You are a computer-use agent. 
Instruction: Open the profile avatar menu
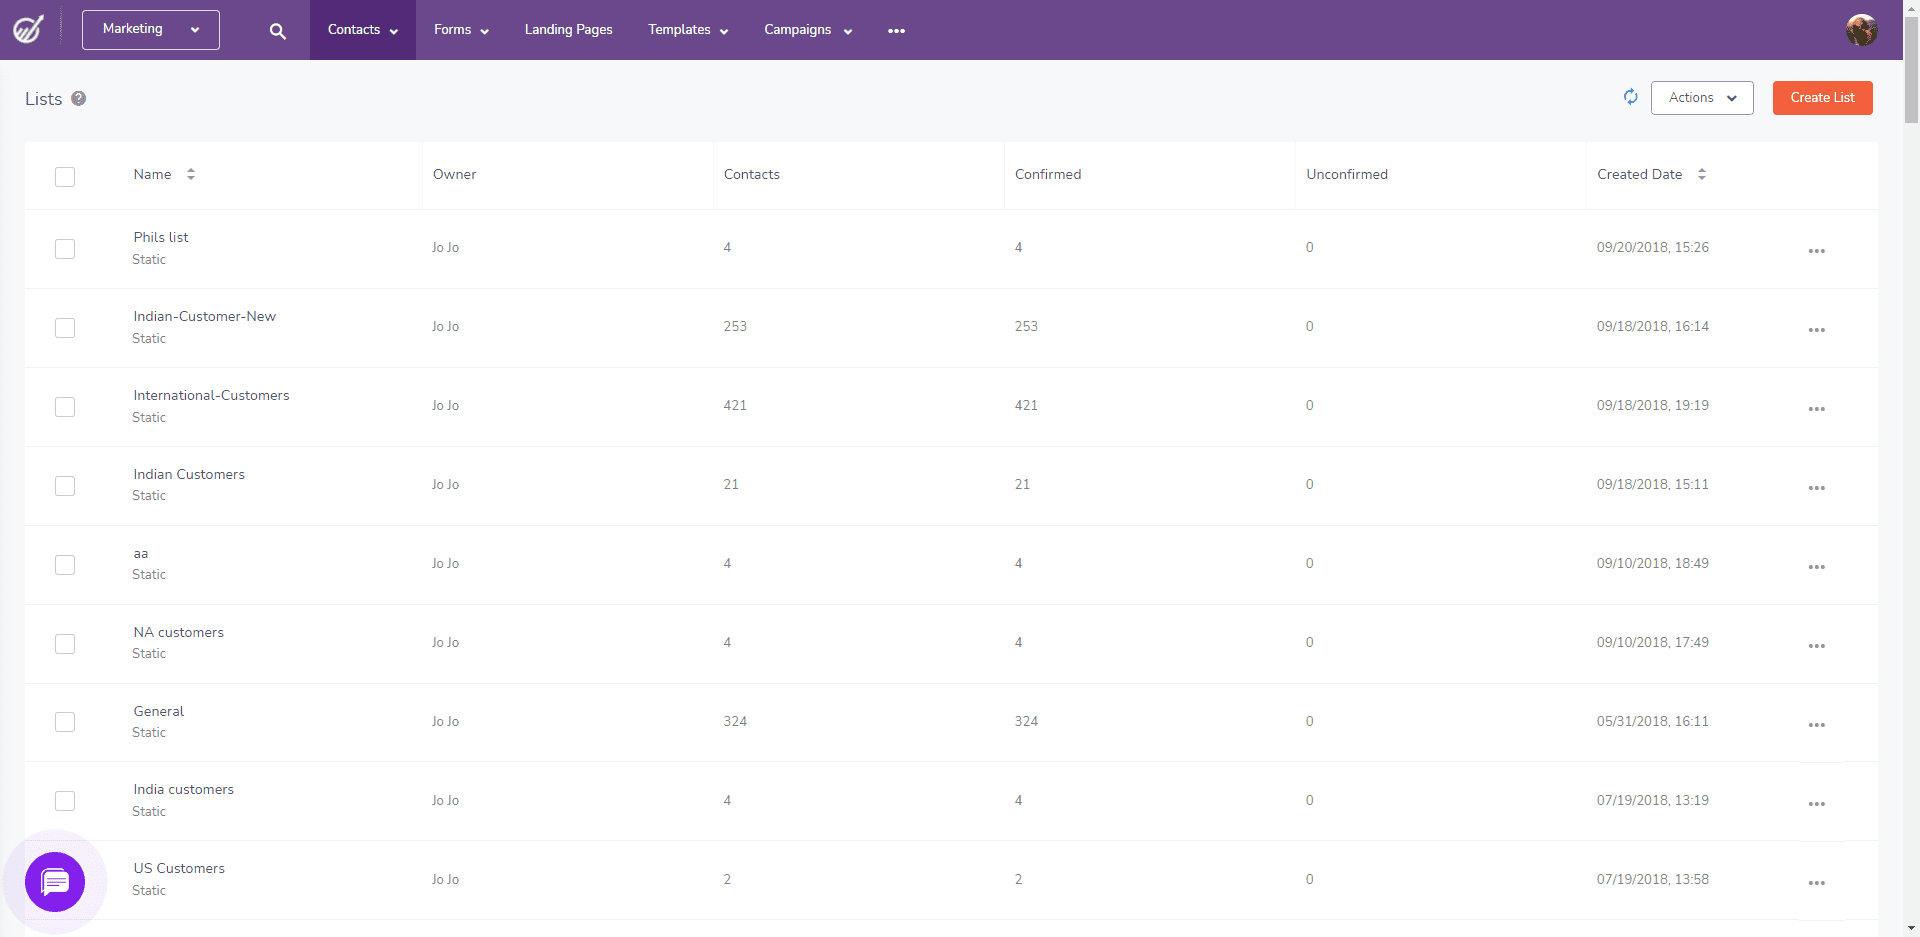pyautogui.click(x=1862, y=30)
